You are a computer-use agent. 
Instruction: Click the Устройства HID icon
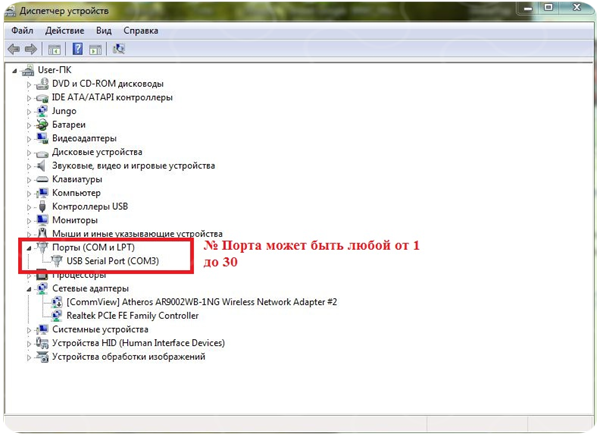(x=42, y=343)
